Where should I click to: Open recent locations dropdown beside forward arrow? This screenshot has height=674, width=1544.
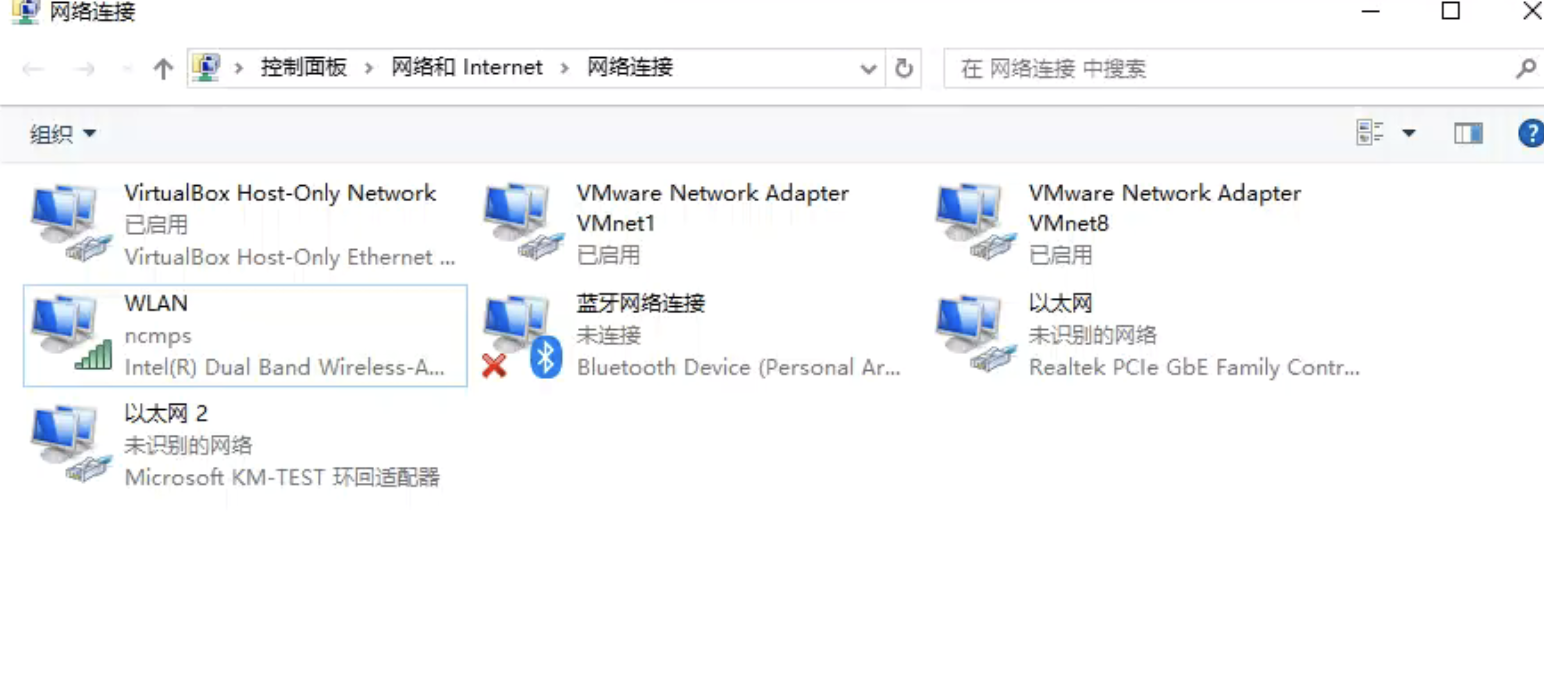126,69
